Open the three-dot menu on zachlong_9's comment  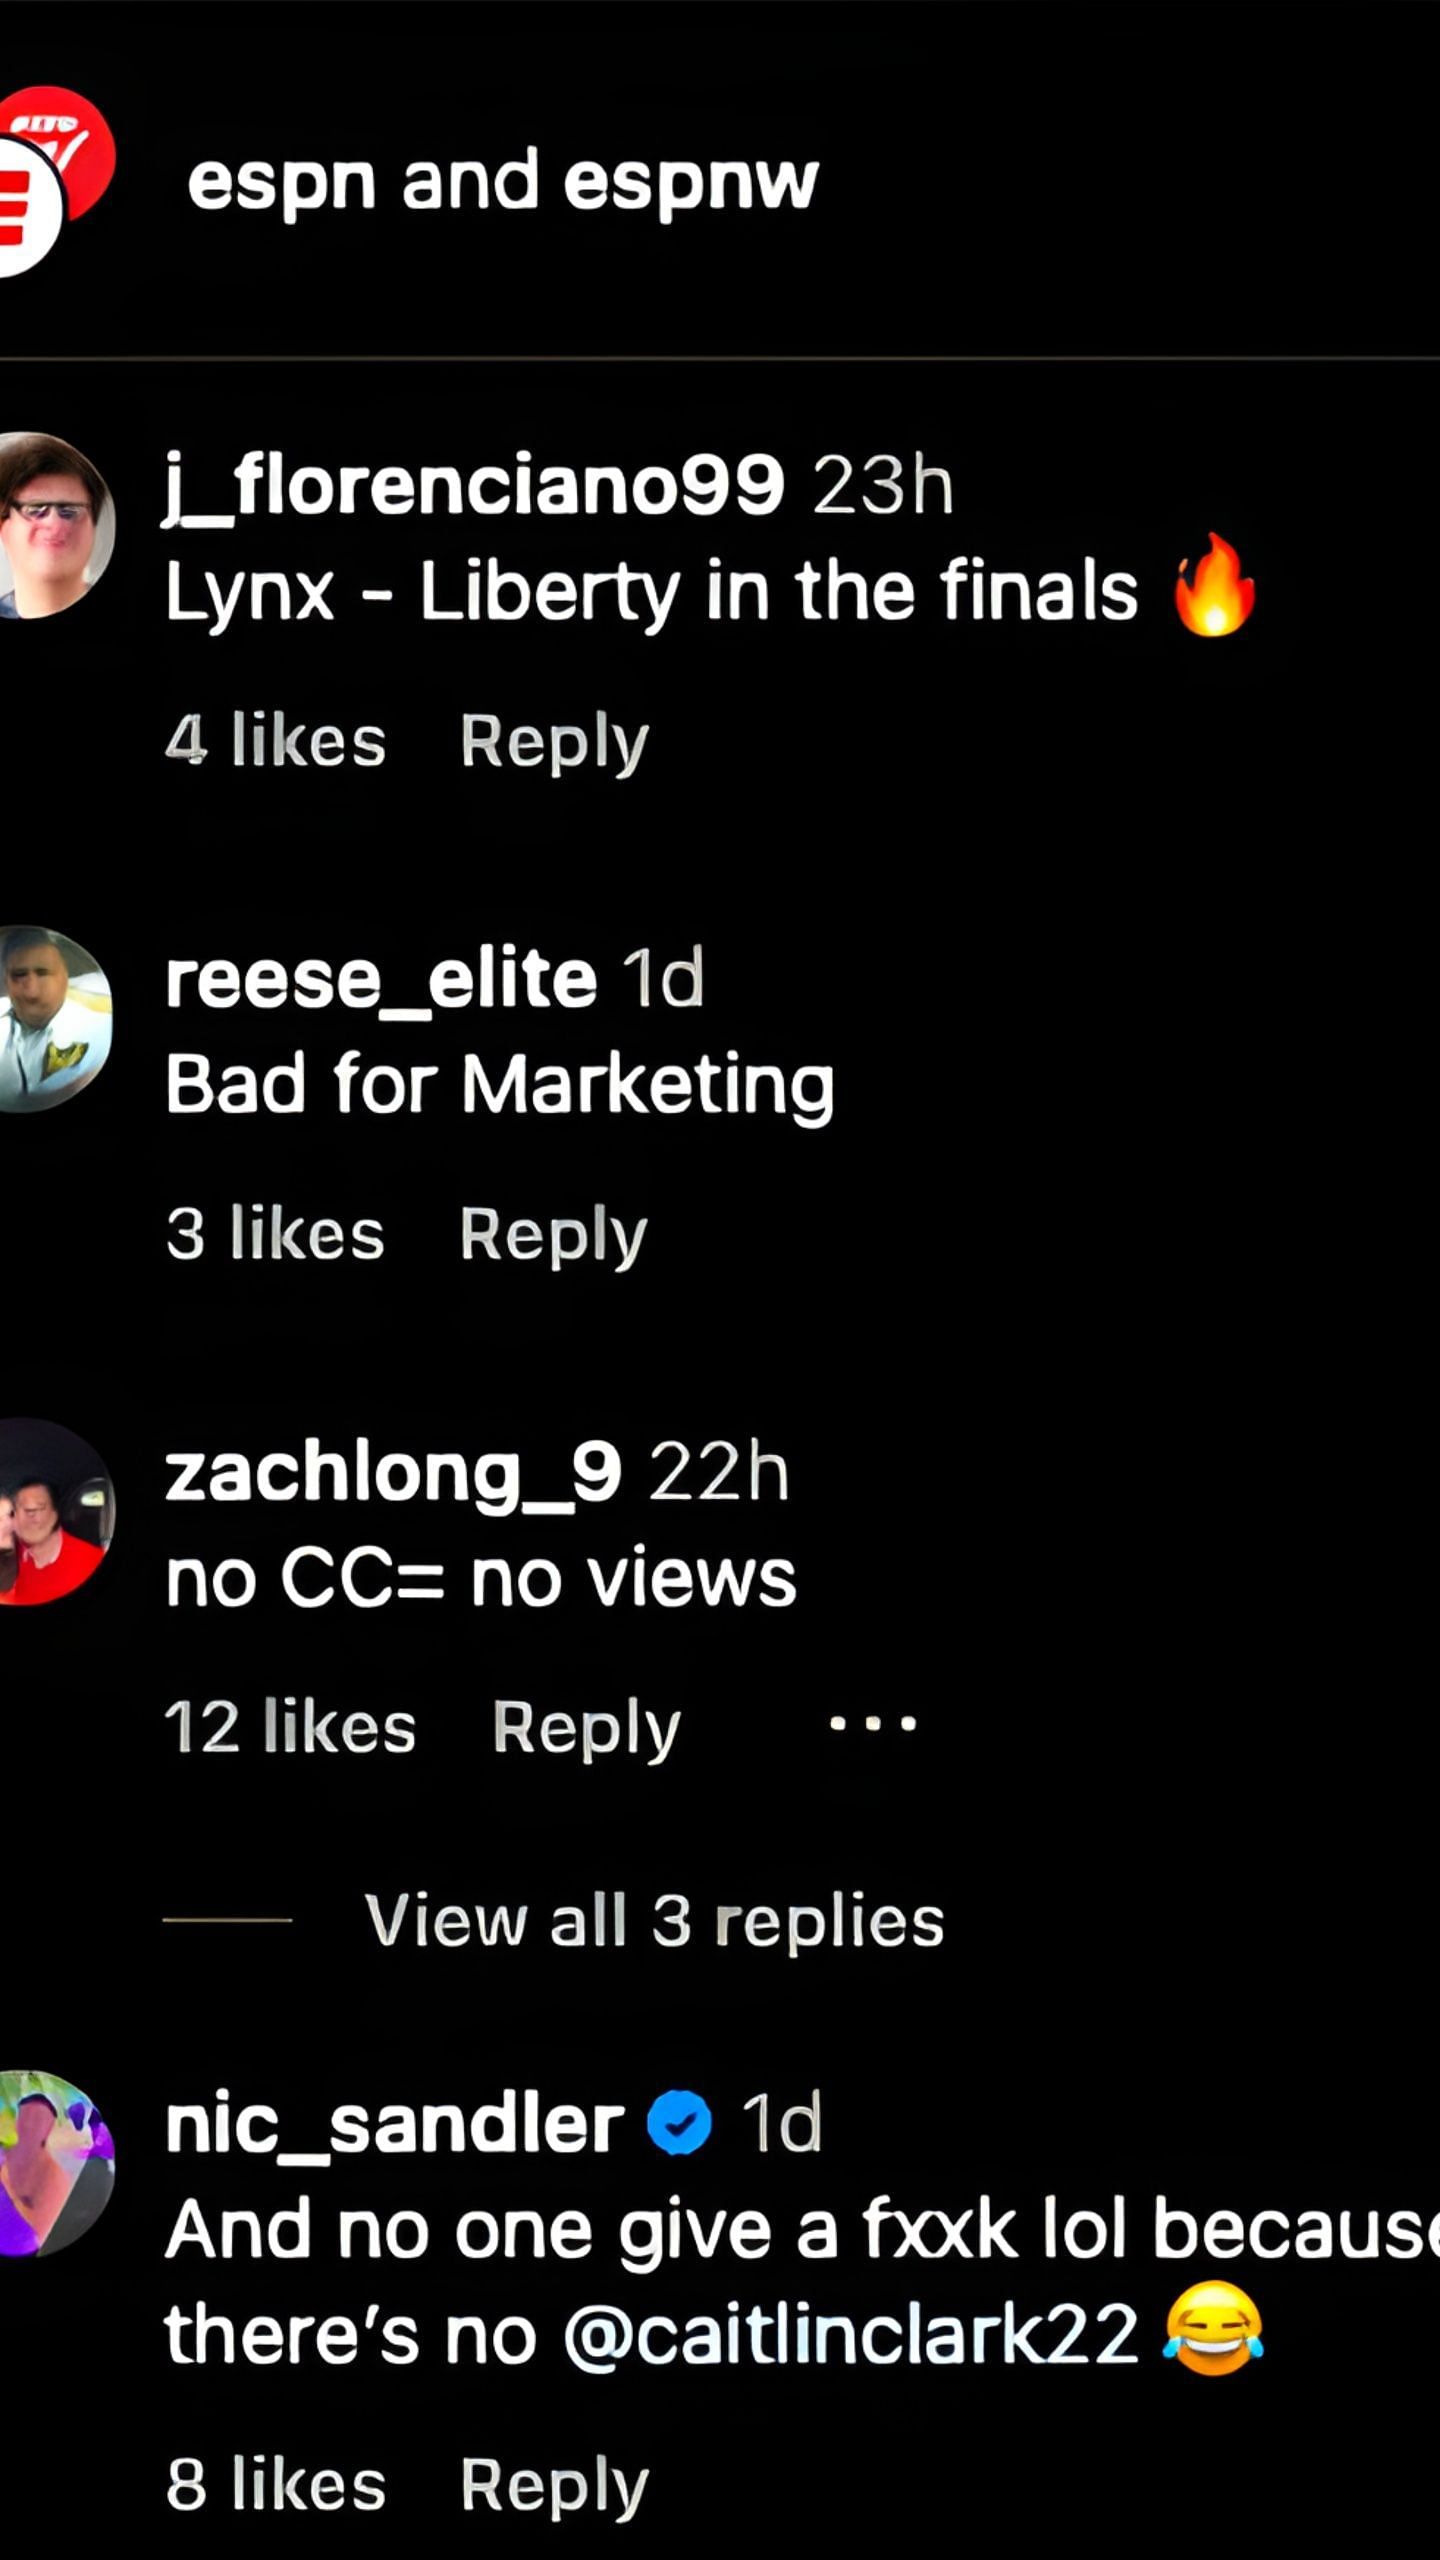coord(873,1724)
